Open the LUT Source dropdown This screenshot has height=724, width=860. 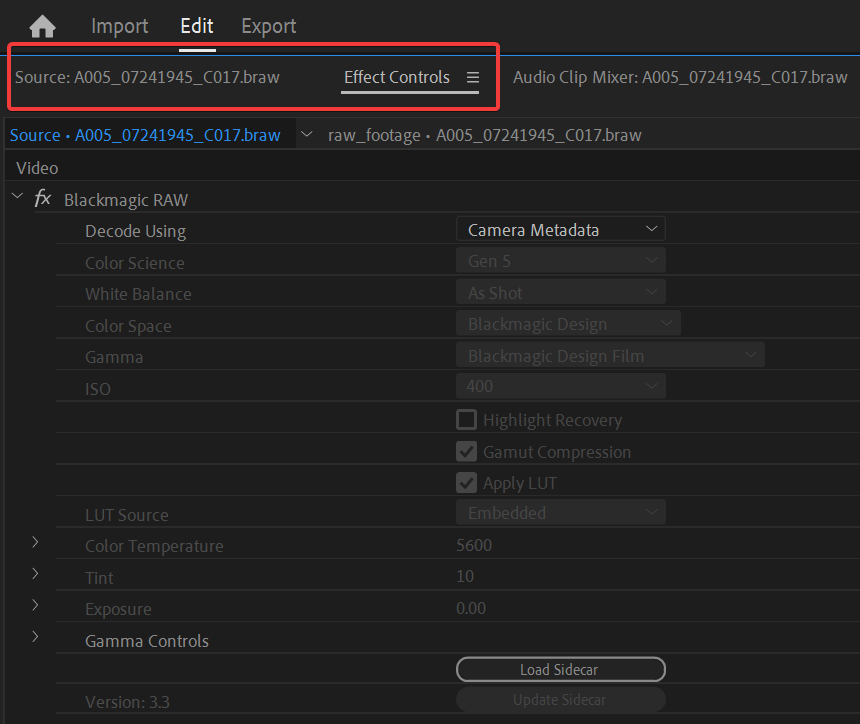pyautogui.click(x=560, y=513)
